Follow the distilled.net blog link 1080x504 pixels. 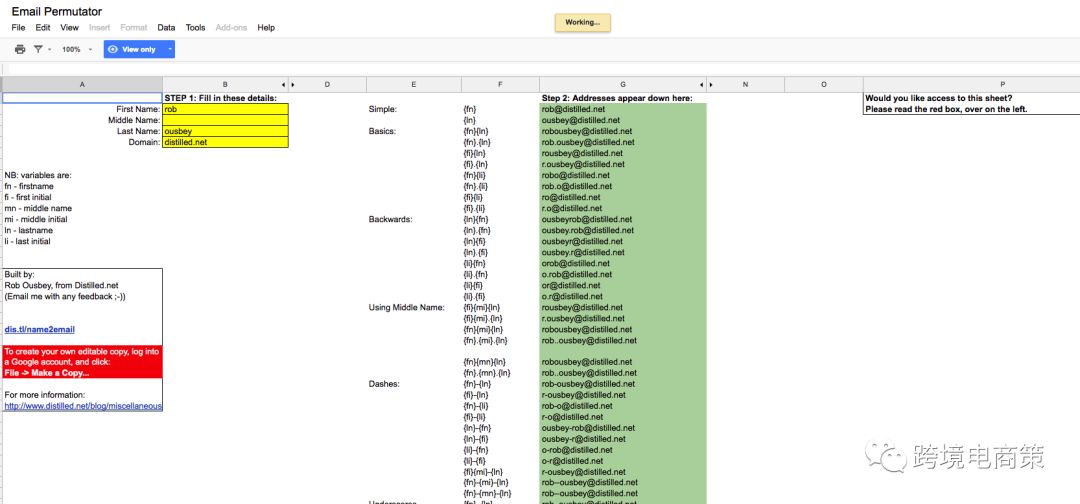coord(82,406)
